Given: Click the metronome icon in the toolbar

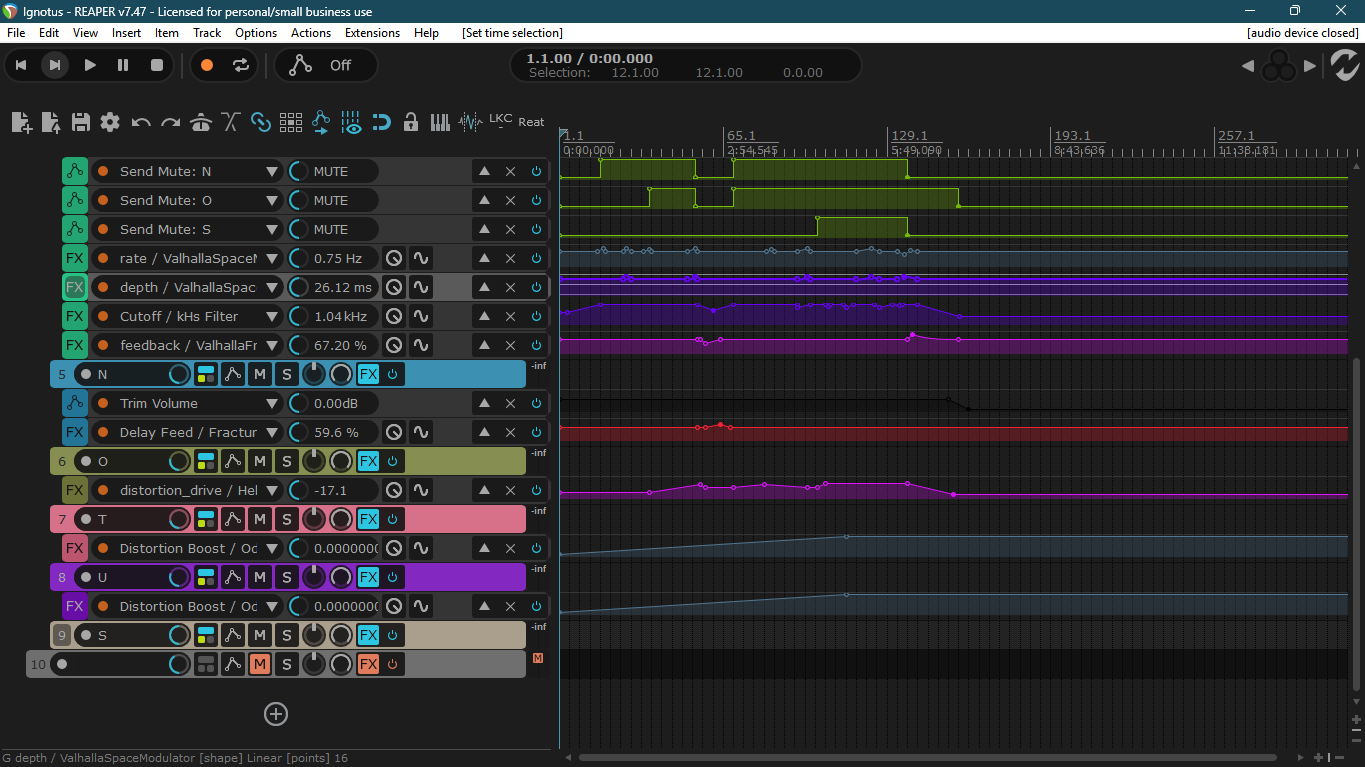Looking at the screenshot, I should tap(201, 122).
